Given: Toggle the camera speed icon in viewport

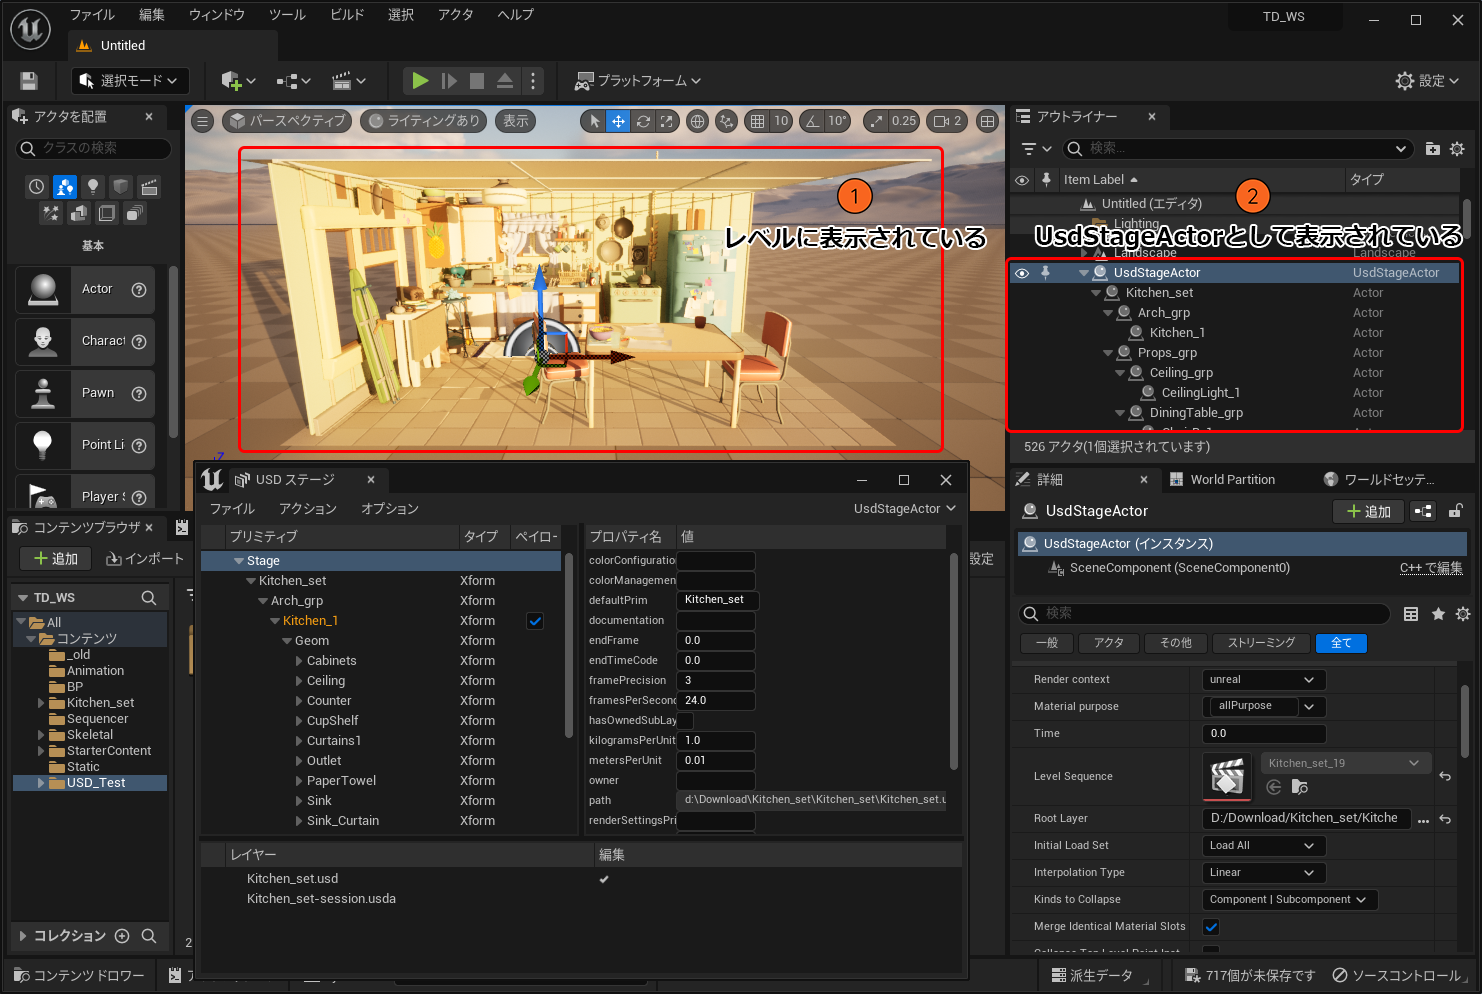Looking at the screenshot, I should pyautogui.click(x=943, y=121).
